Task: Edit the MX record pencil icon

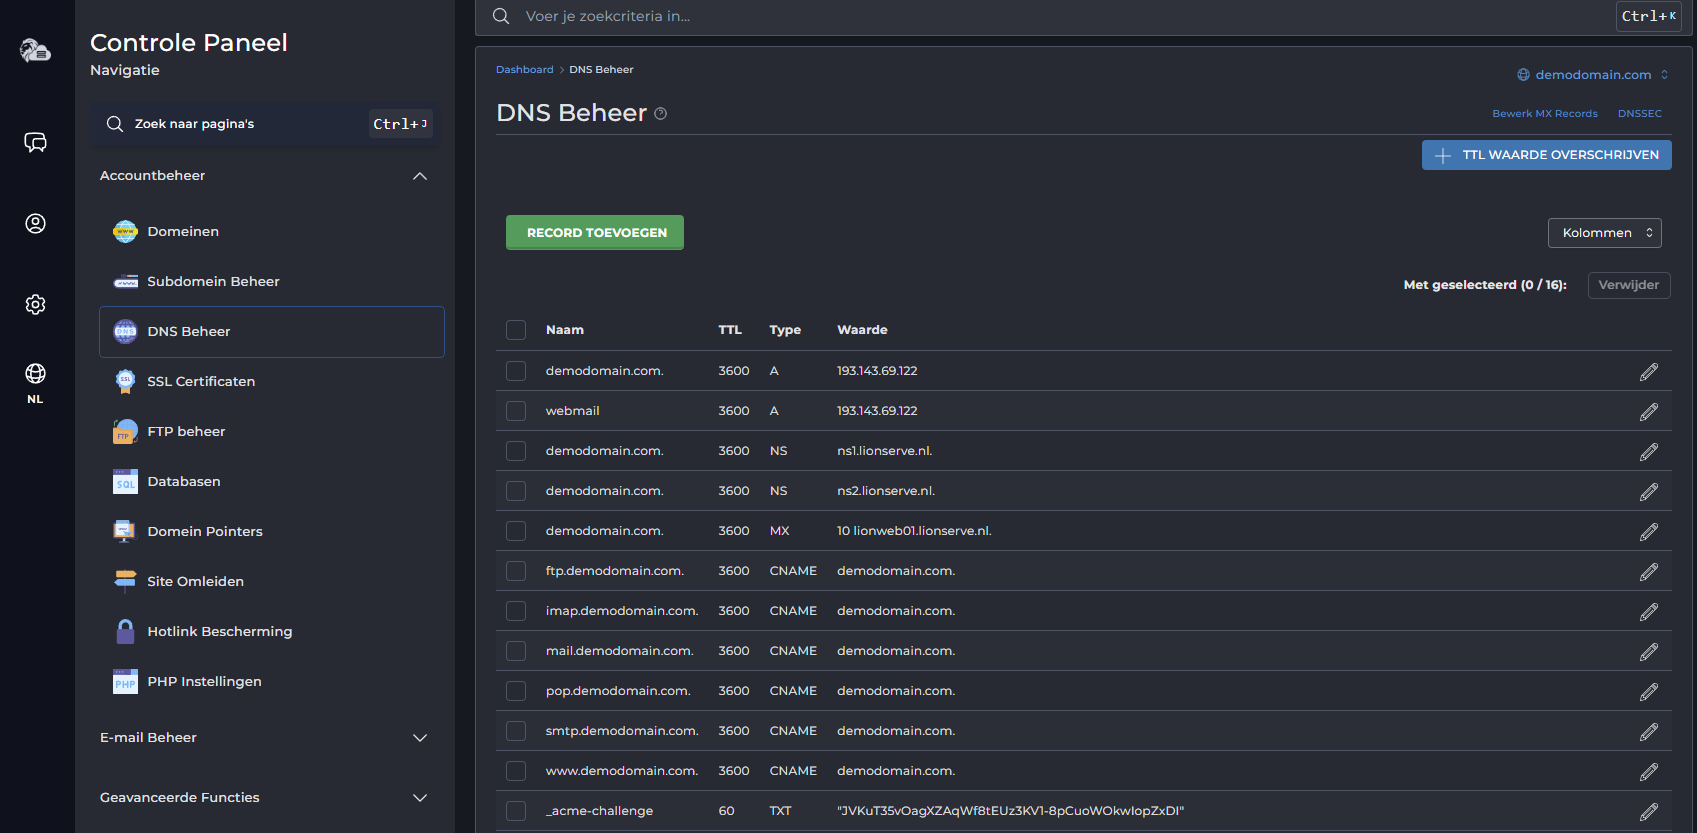Action: pyautogui.click(x=1649, y=532)
